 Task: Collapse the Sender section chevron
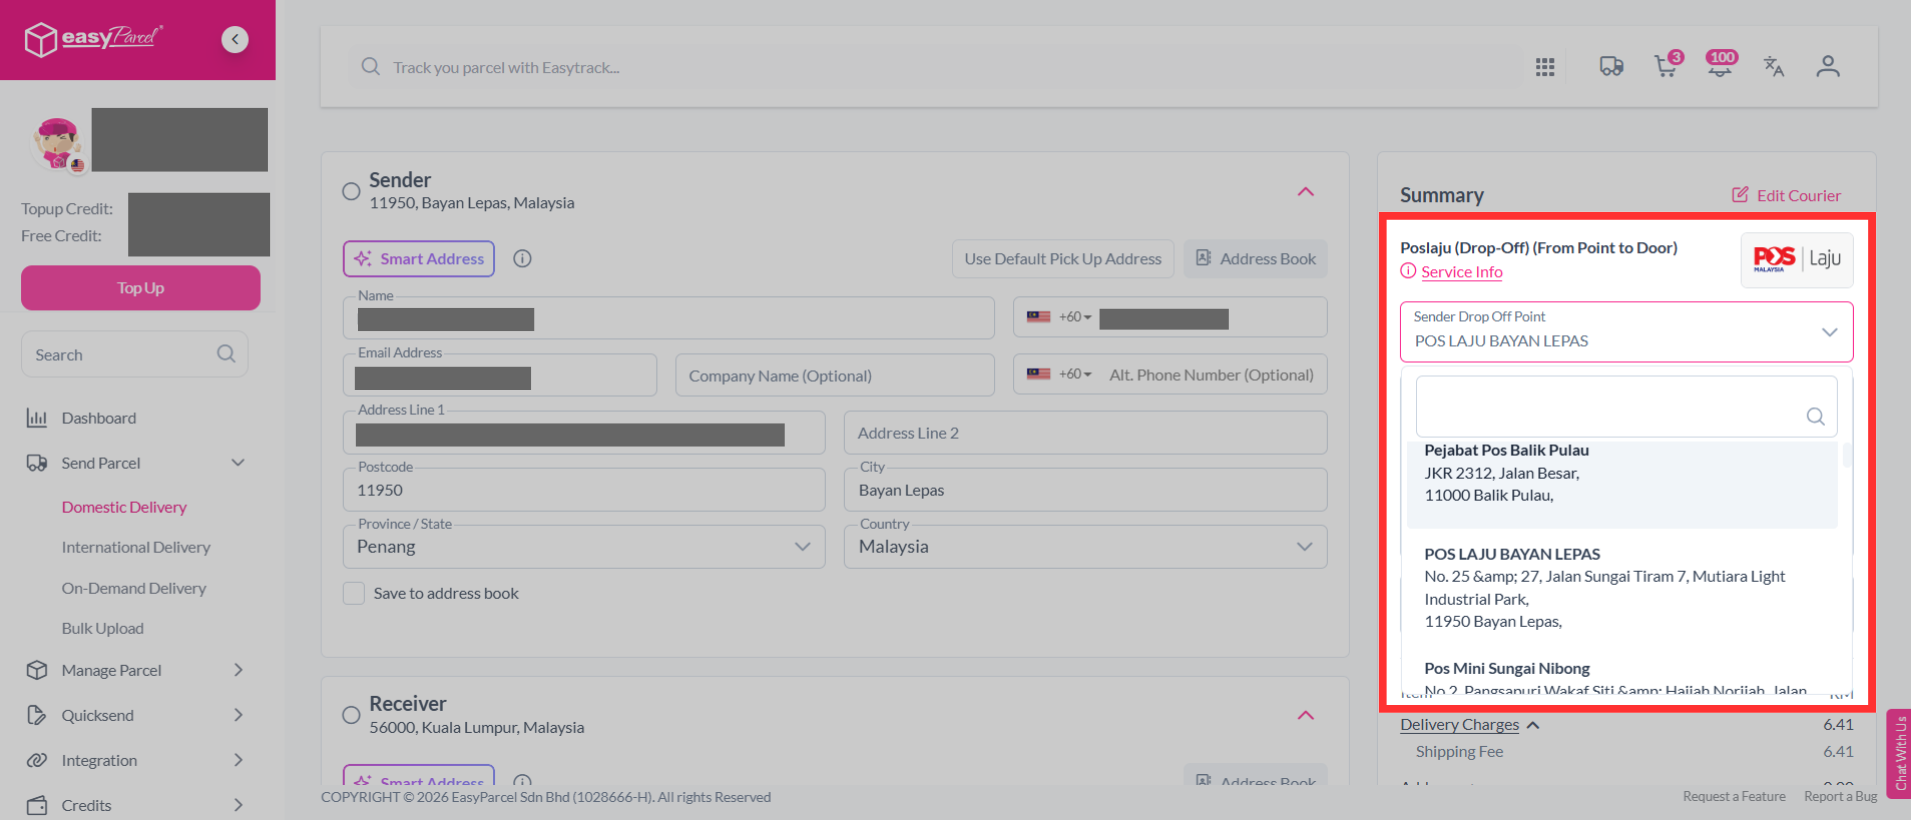[x=1306, y=191]
